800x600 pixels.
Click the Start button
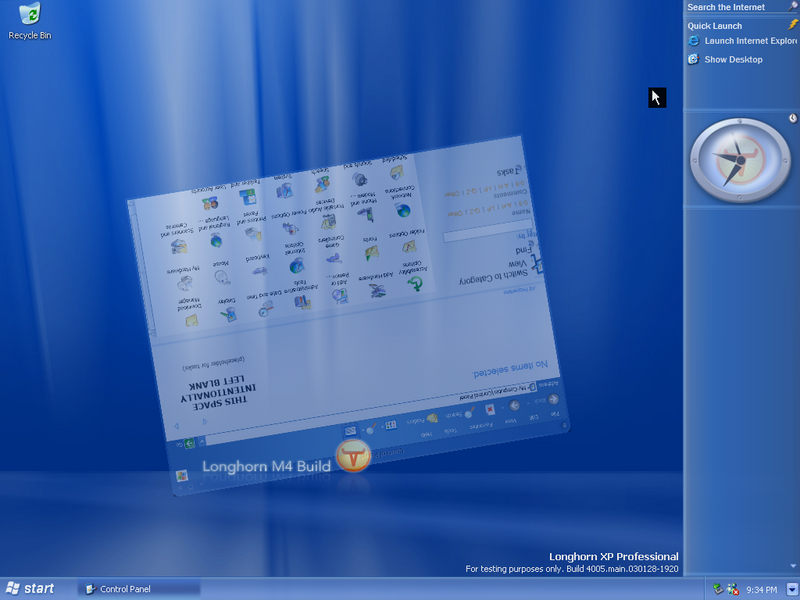click(x=29, y=589)
